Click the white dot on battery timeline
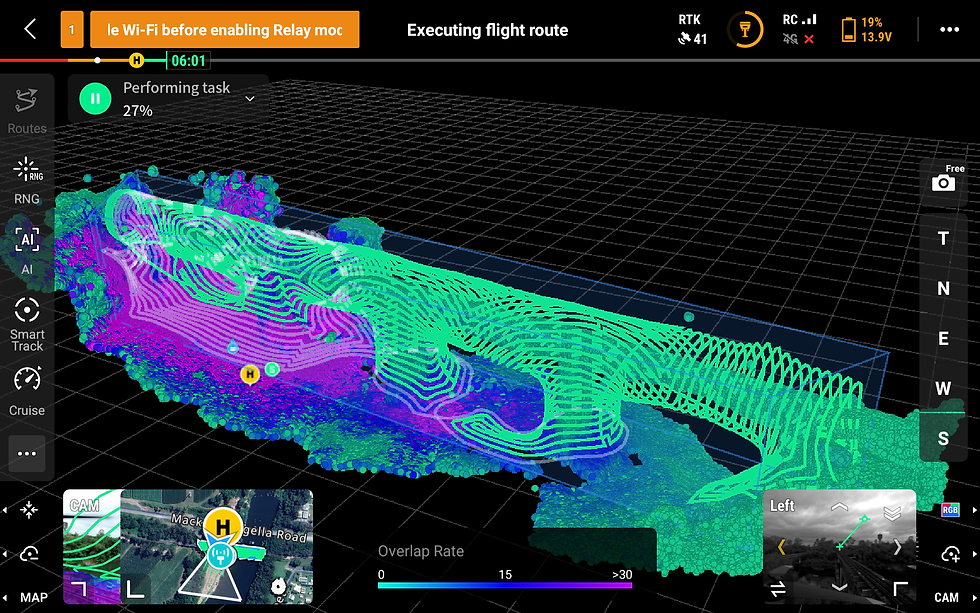 [x=98, y=61]
